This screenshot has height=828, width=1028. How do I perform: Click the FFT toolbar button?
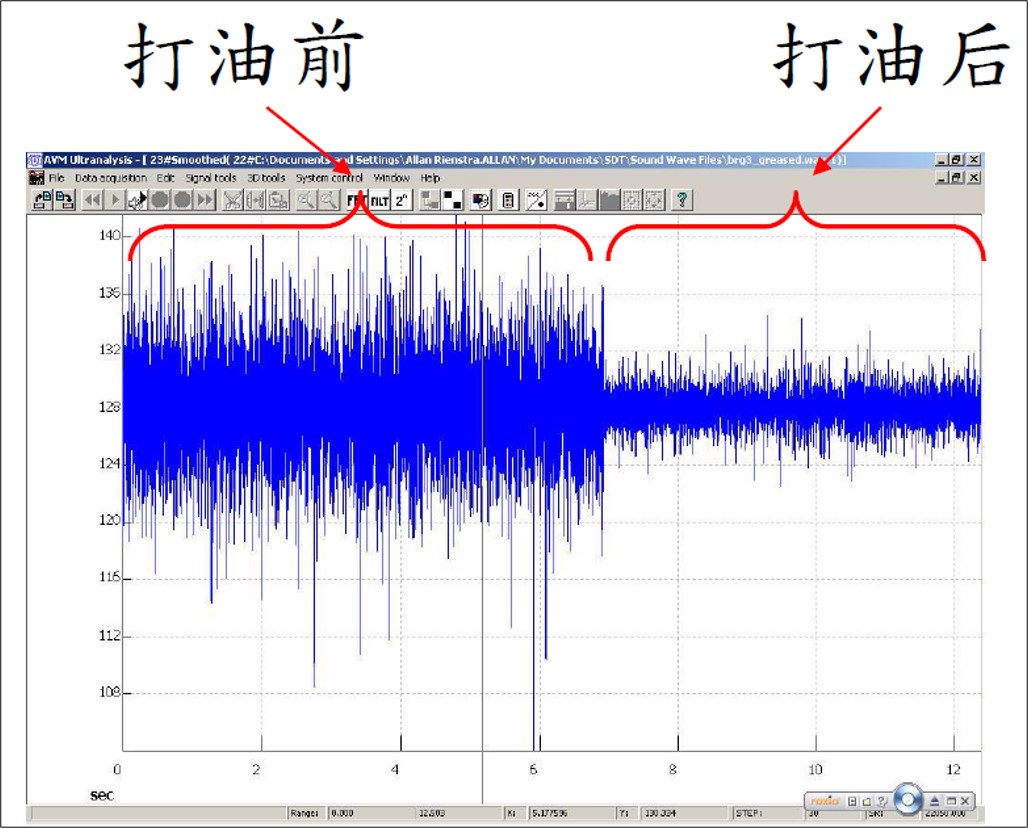click(356, 201)
